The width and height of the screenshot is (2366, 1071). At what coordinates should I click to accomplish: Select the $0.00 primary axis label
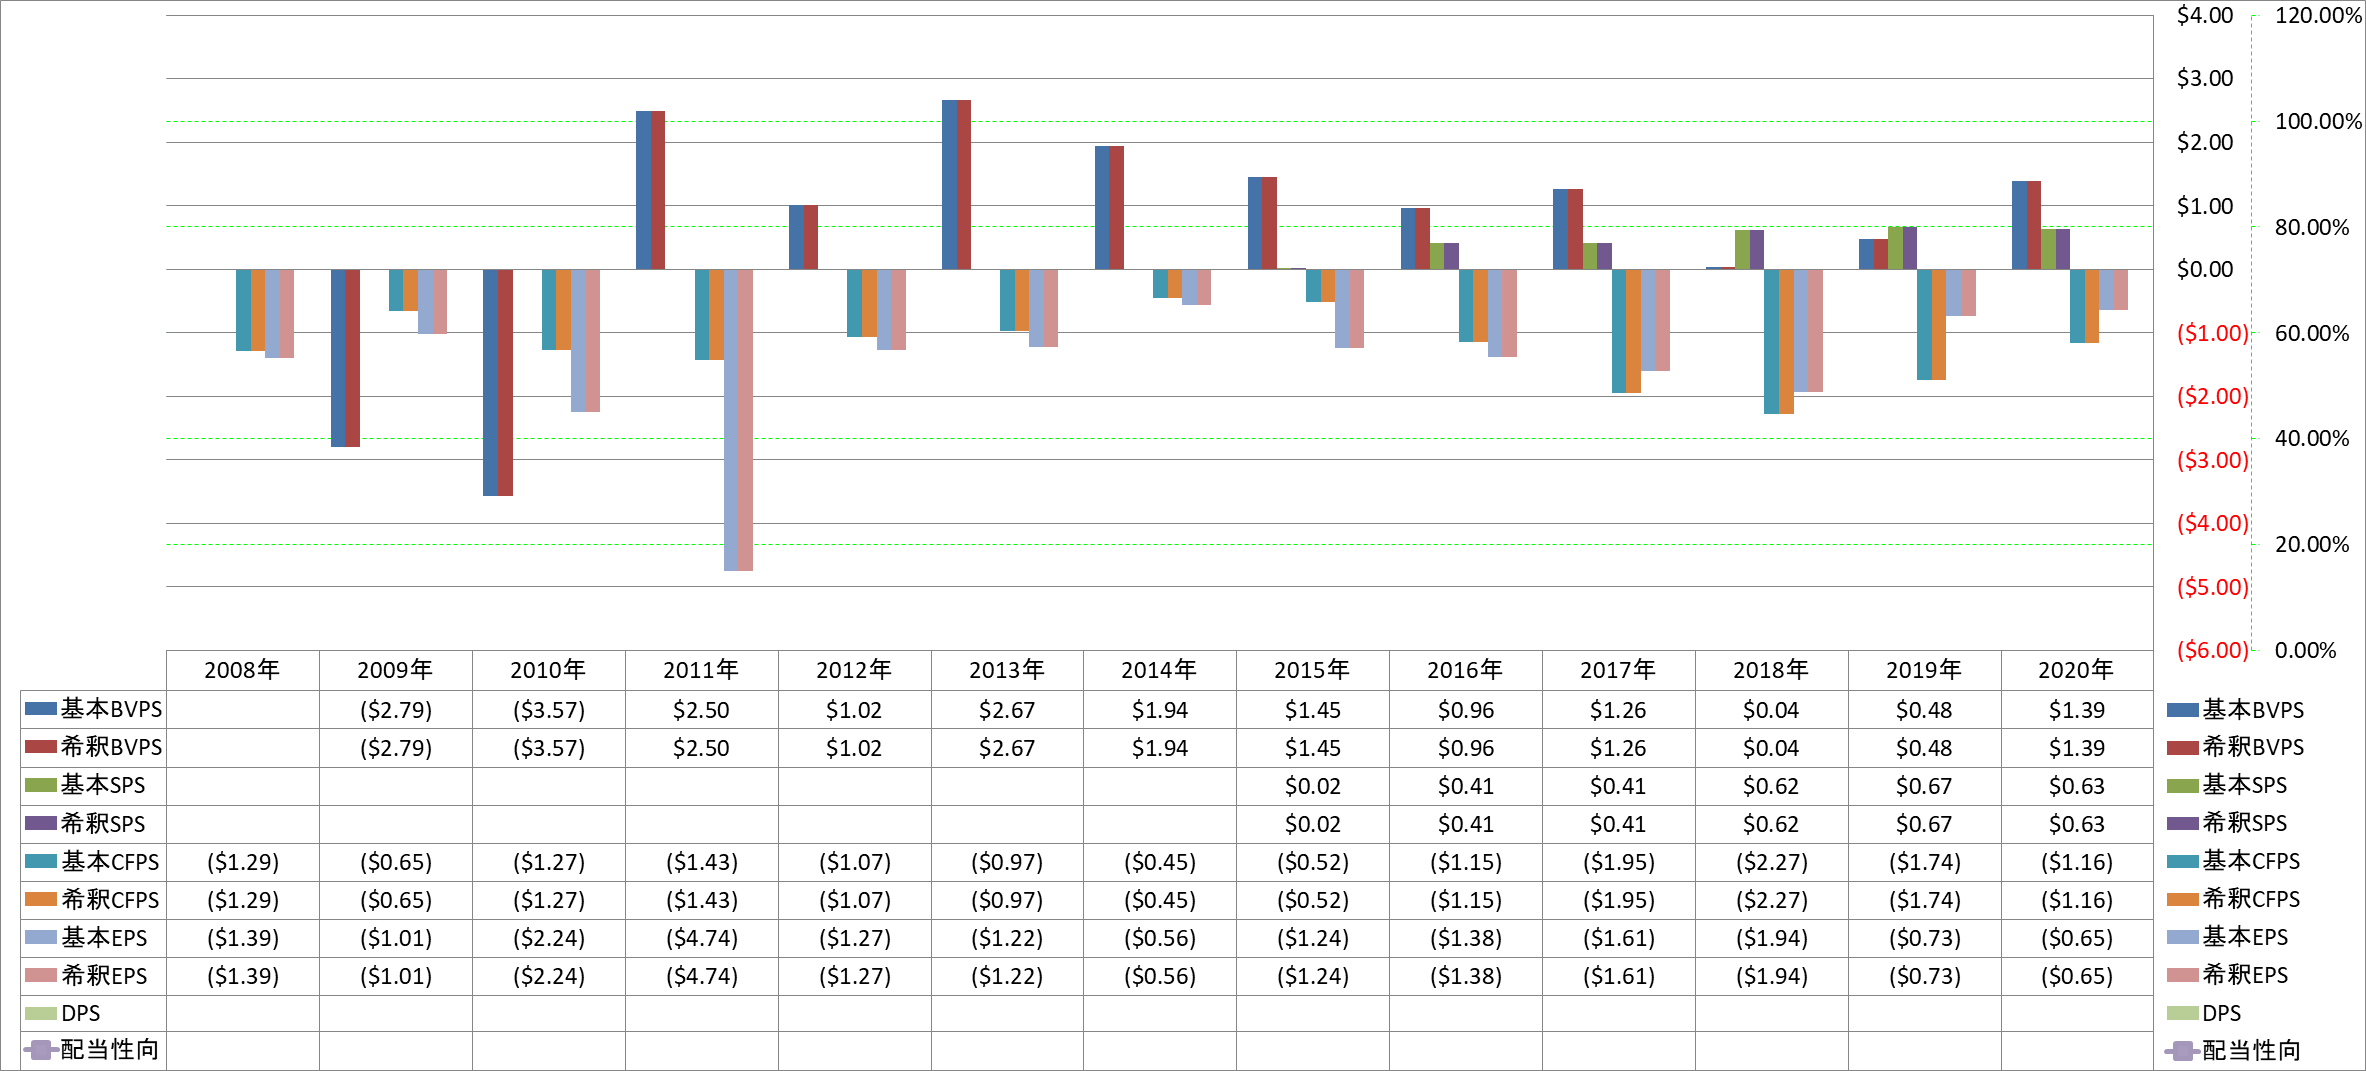pyautogui.click(x=2205, y=269)
